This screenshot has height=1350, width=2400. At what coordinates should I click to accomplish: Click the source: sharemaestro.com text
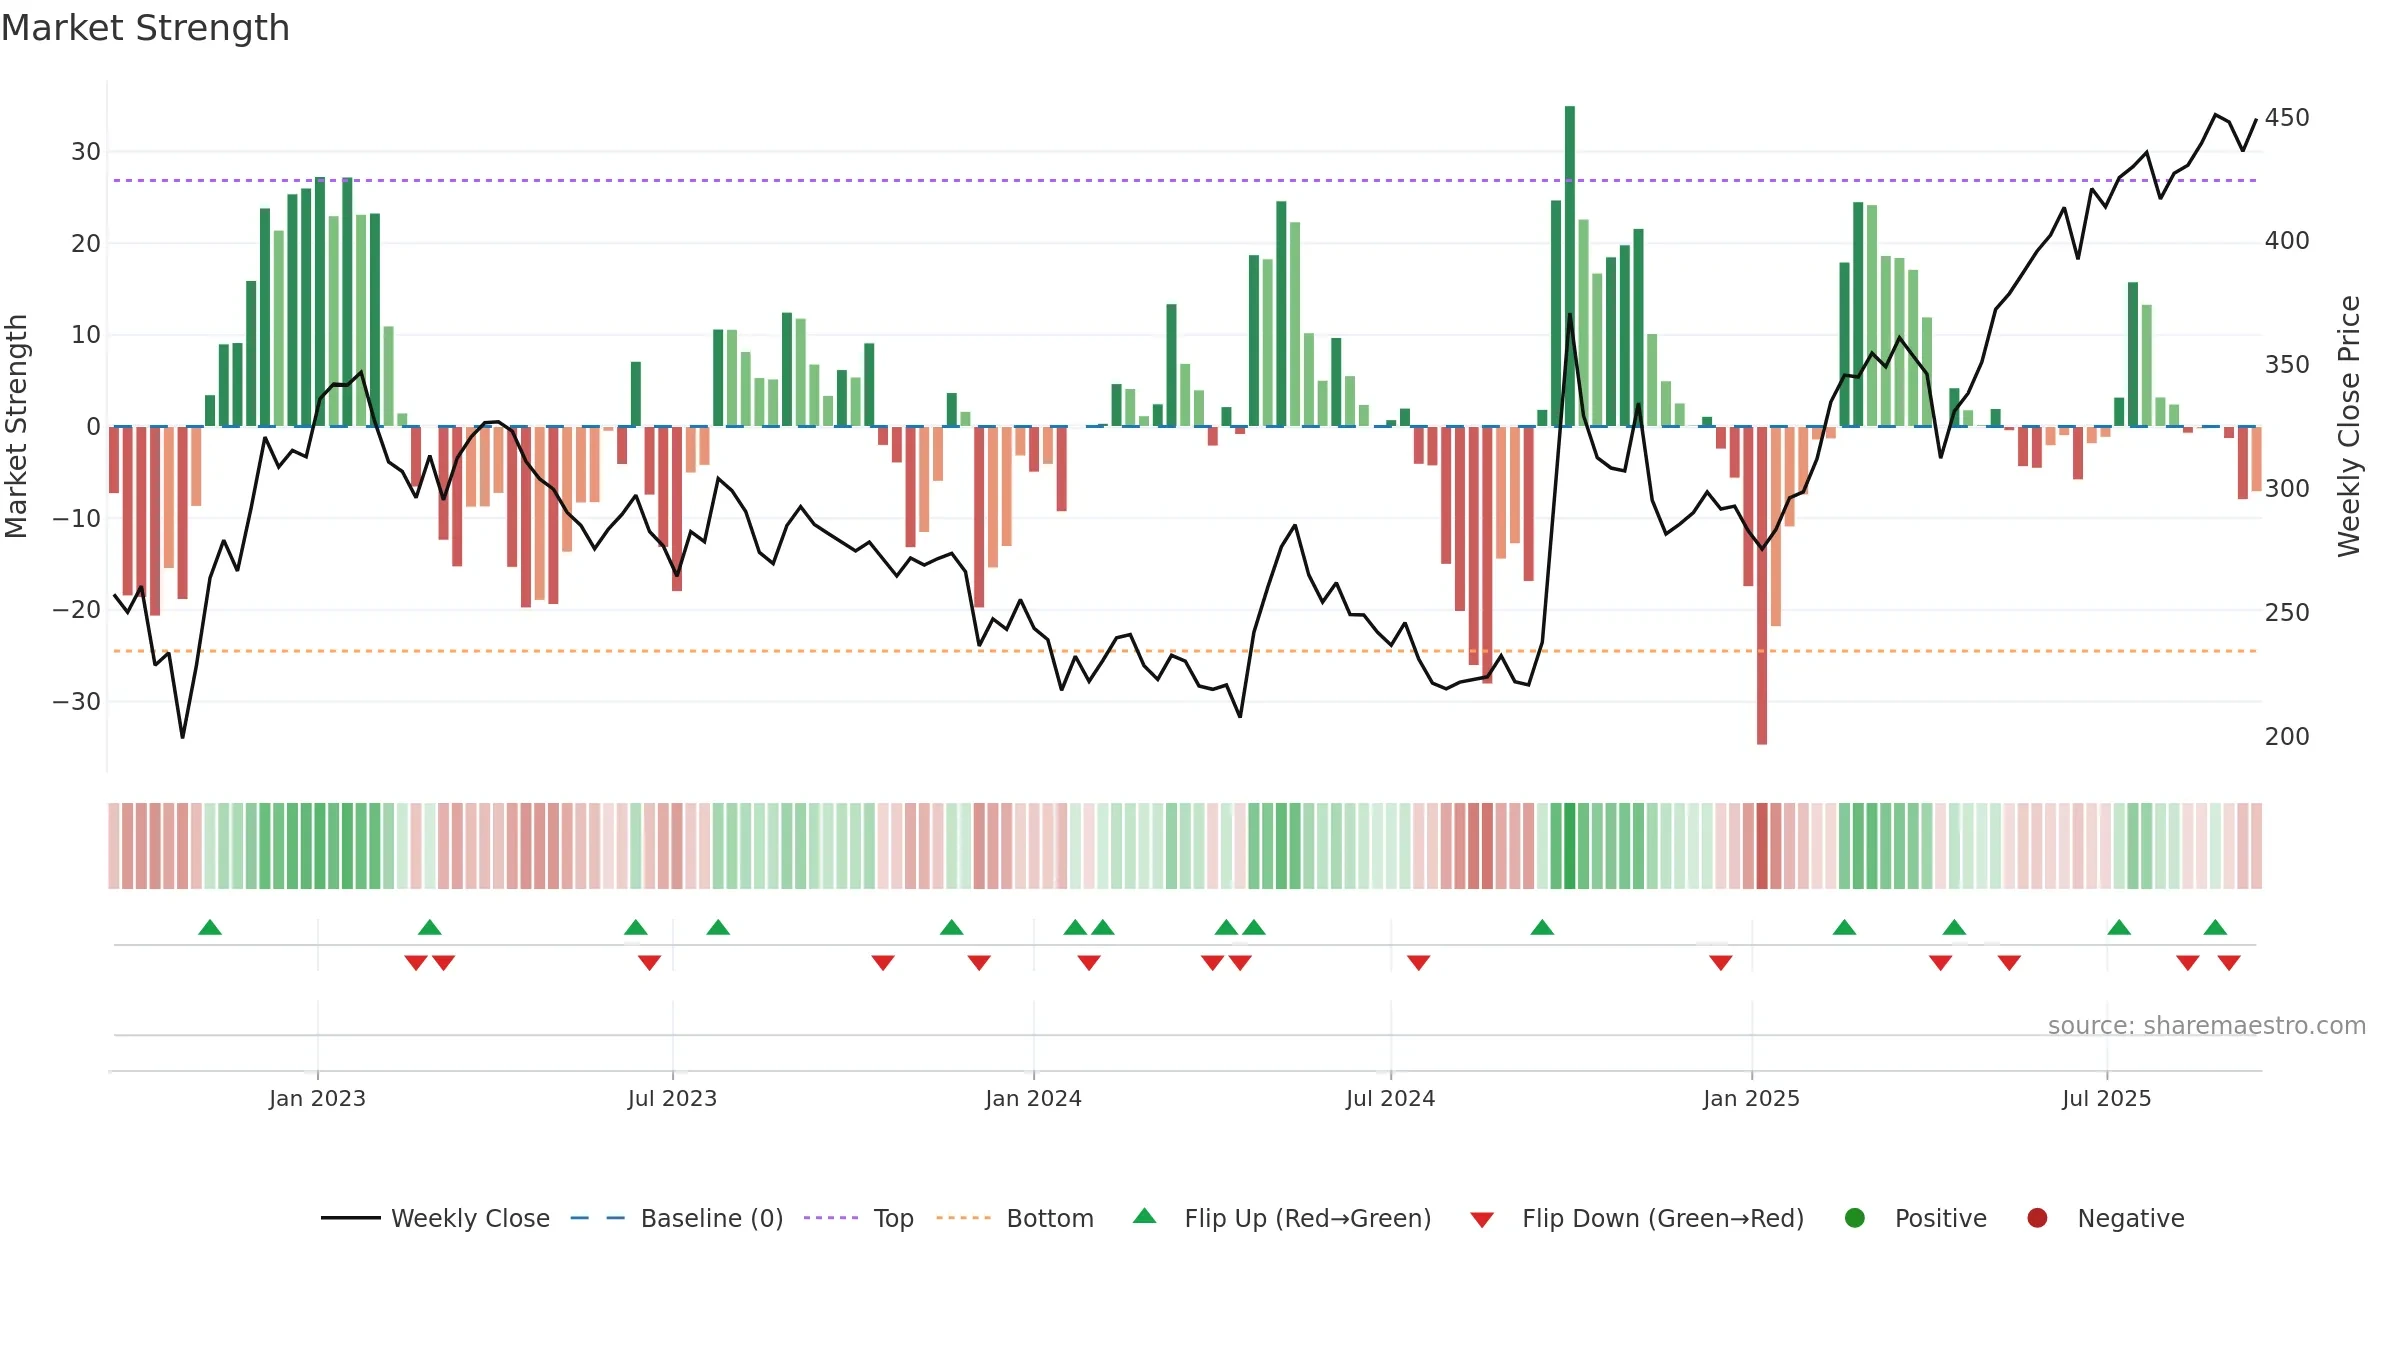click(2207, 1025)
